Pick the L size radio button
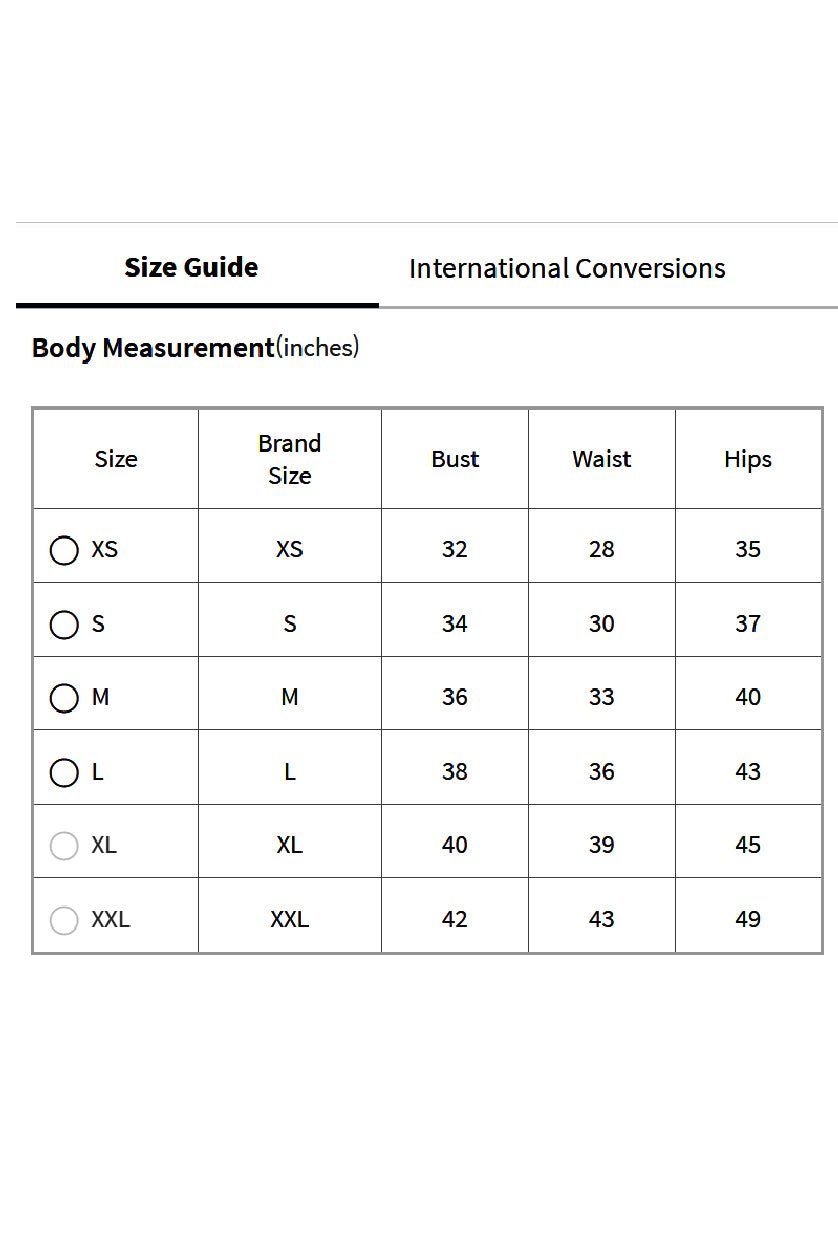838x1254 pixels. click(64, 772)
